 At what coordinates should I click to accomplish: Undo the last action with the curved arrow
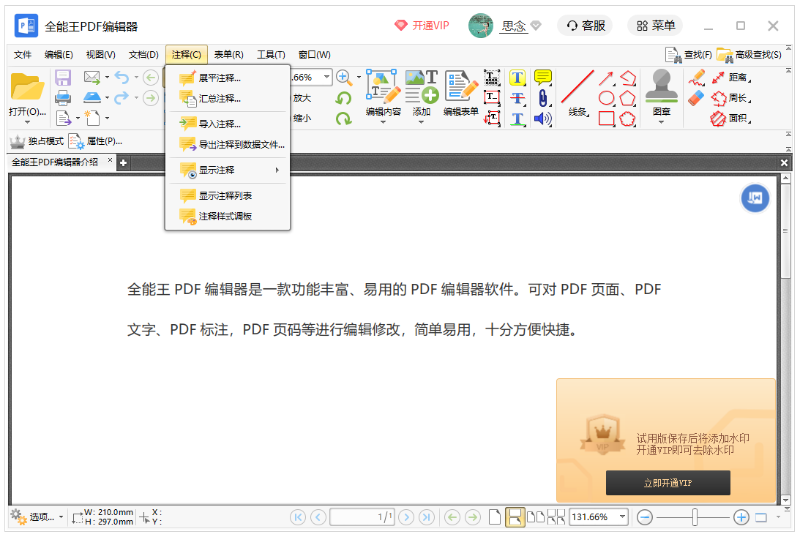tap(122, 78)
